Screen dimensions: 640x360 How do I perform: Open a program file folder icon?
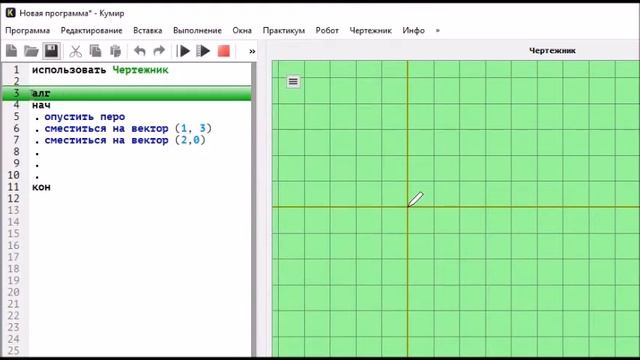tap(31, 51)
